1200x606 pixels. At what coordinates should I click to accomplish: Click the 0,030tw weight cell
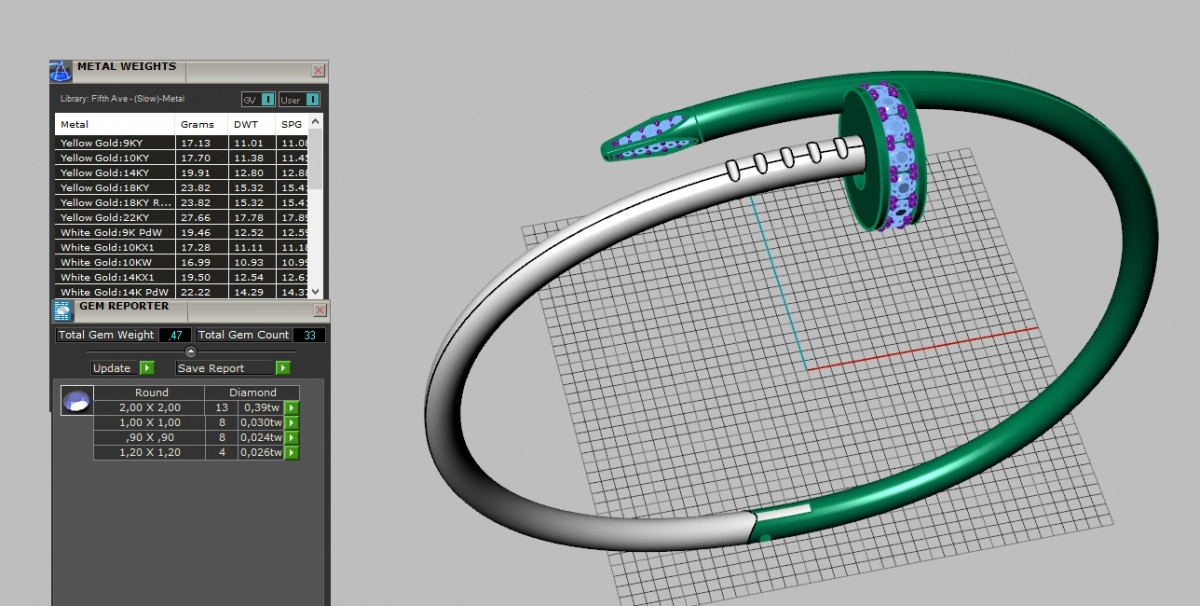260,423
